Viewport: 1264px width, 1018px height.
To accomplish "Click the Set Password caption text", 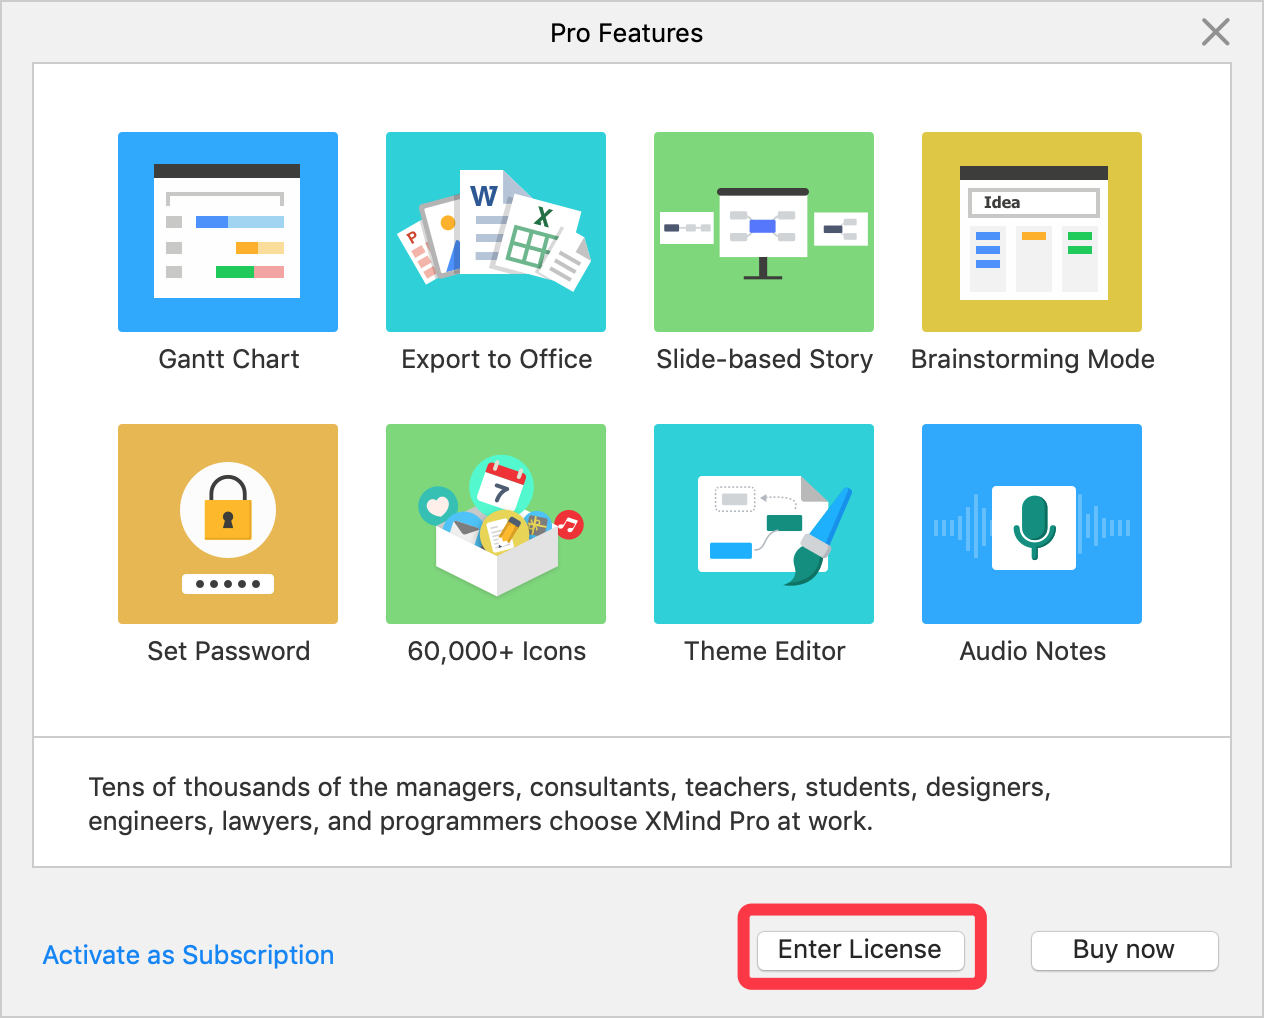I will click(x=229, y=651).
